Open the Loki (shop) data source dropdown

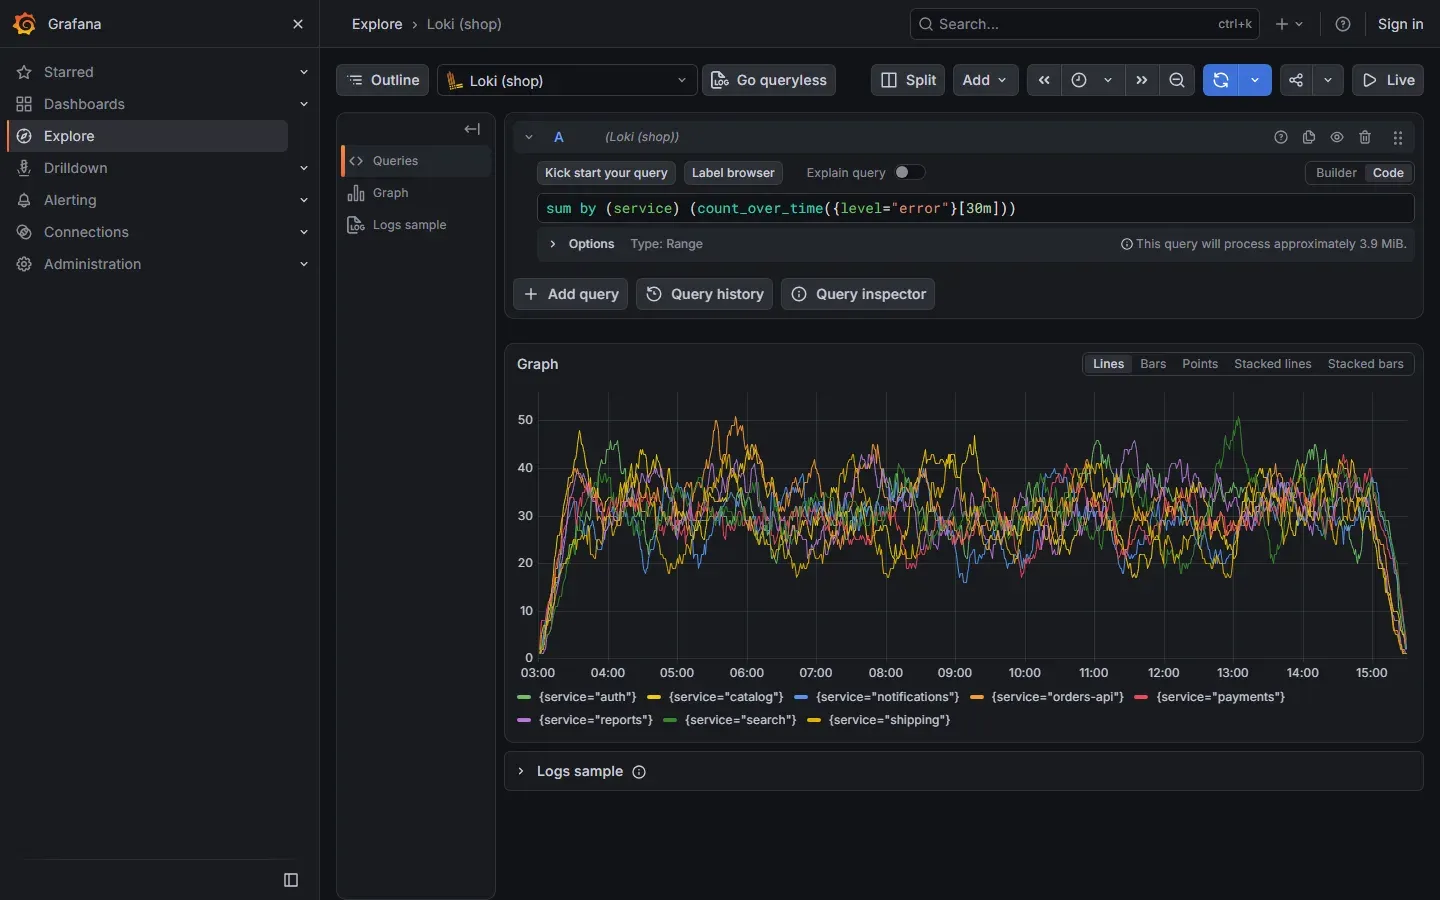[567, 80]
